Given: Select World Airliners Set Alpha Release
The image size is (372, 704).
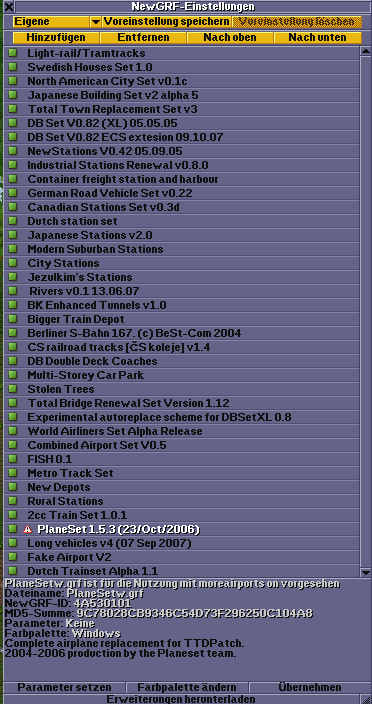Looking at the screenshot, I should pos(181,431).
